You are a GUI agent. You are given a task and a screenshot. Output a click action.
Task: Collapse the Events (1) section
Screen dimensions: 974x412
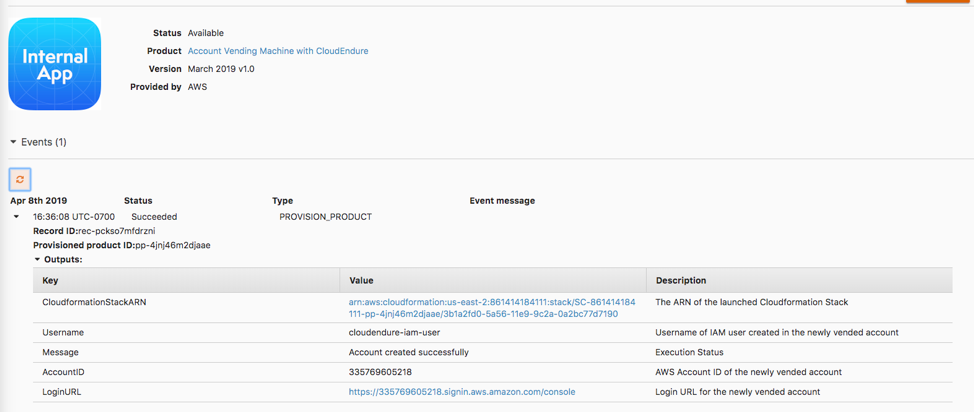[14, 142]
